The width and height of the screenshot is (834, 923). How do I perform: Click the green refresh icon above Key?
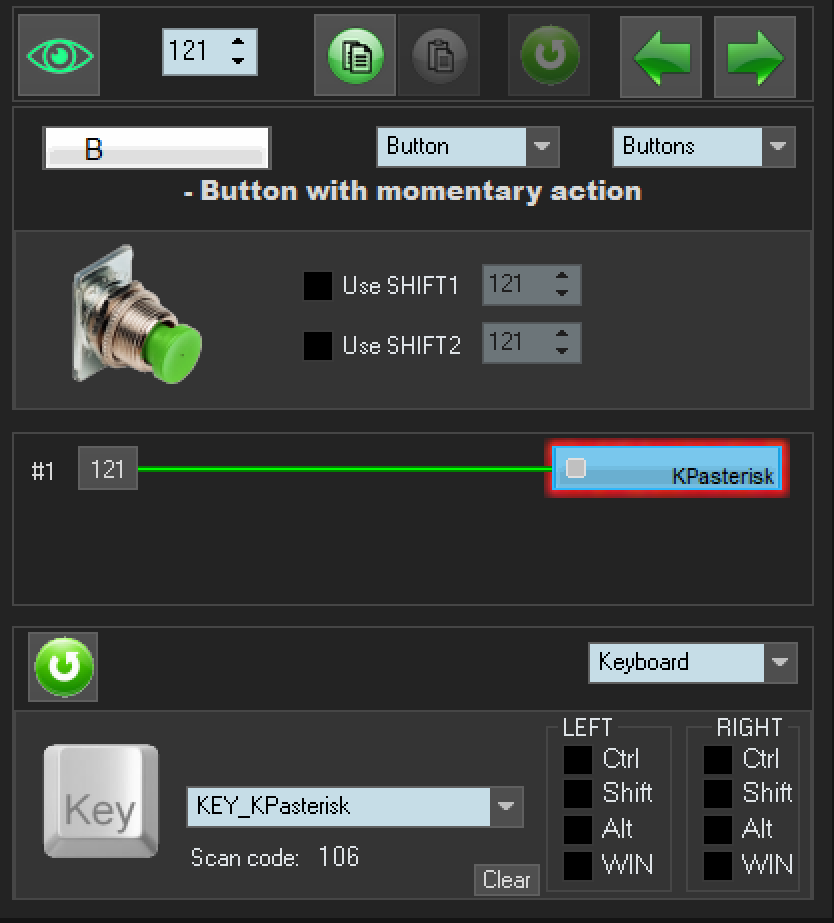pos(65,666)
